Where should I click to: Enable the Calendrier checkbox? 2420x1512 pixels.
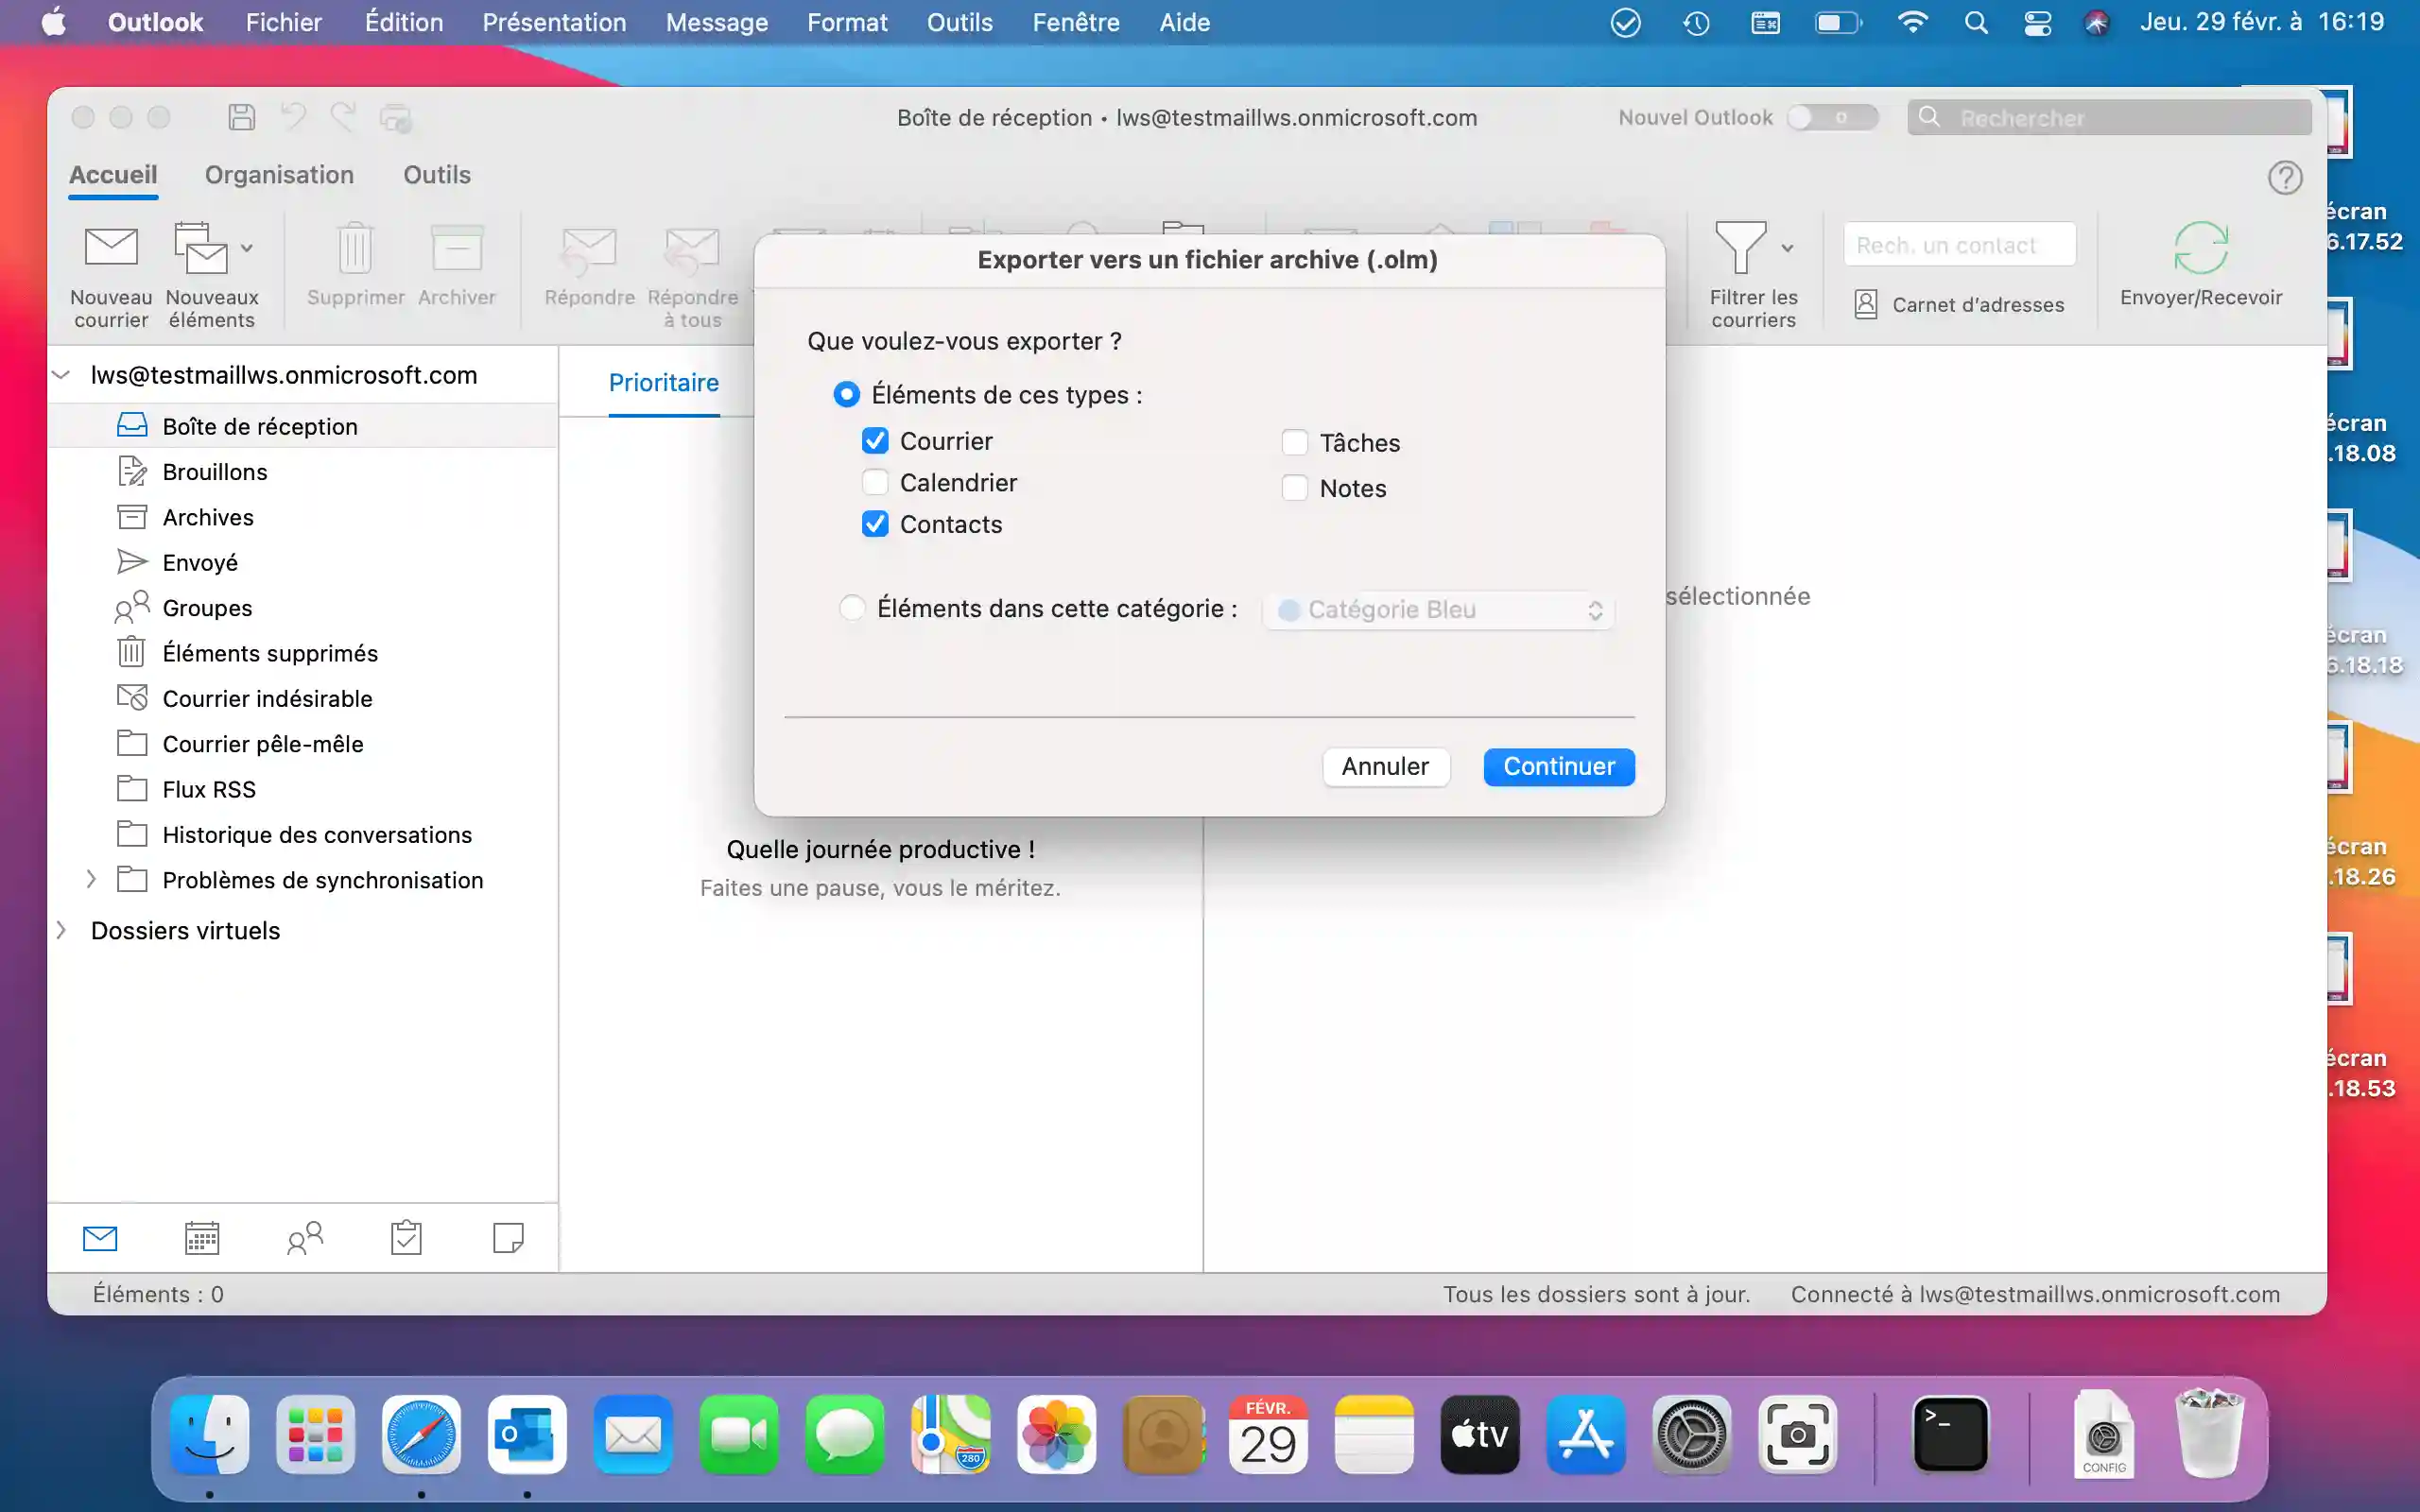[875, 483]
